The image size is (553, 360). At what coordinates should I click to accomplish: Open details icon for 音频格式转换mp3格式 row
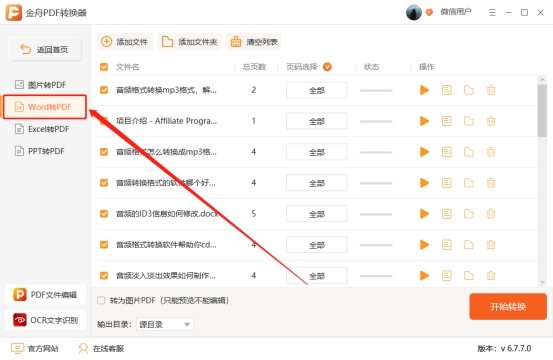(x=446, y=90)
